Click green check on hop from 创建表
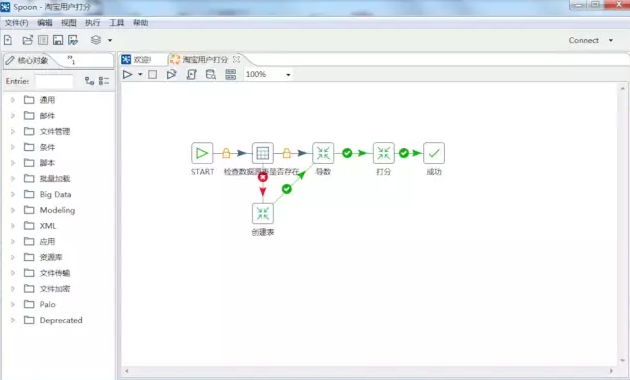This screenshot has height=380, width=630. 286,189
